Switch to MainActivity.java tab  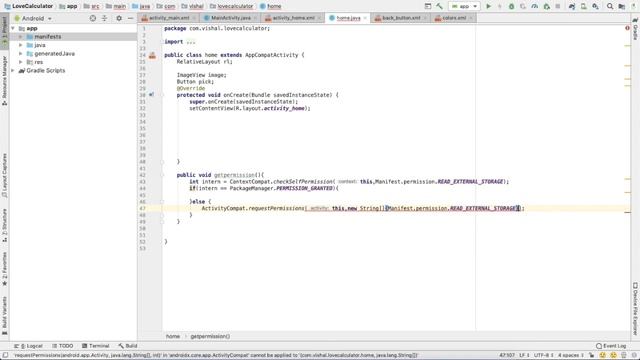pos(230,18)
